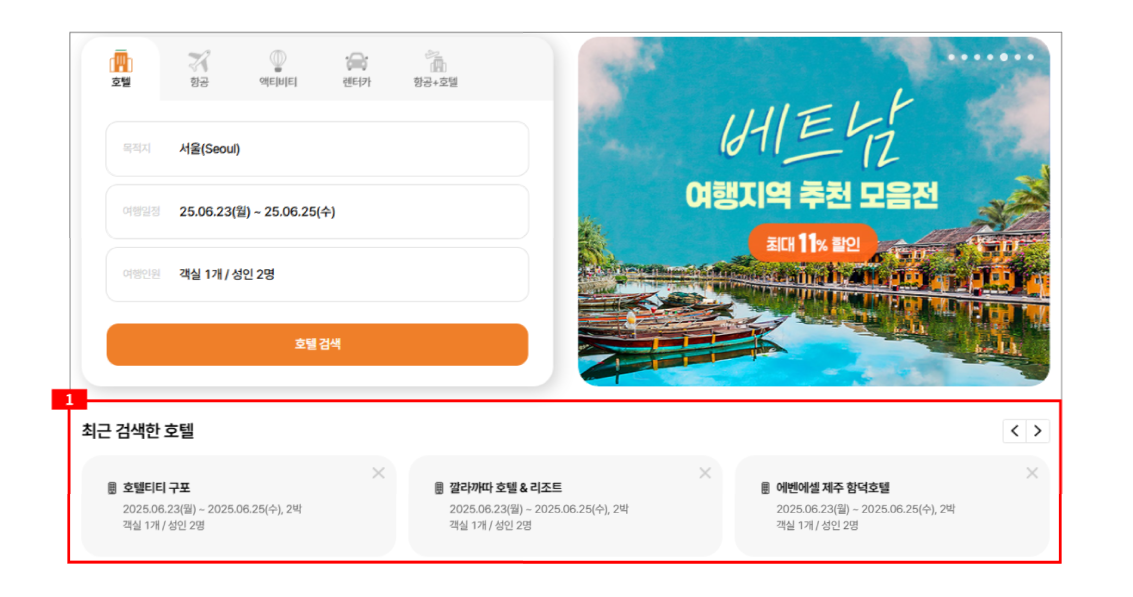Open the 호텔티티 구포 recent search card
Screen dimensions: 1133x597
click(x=238, y=506)
